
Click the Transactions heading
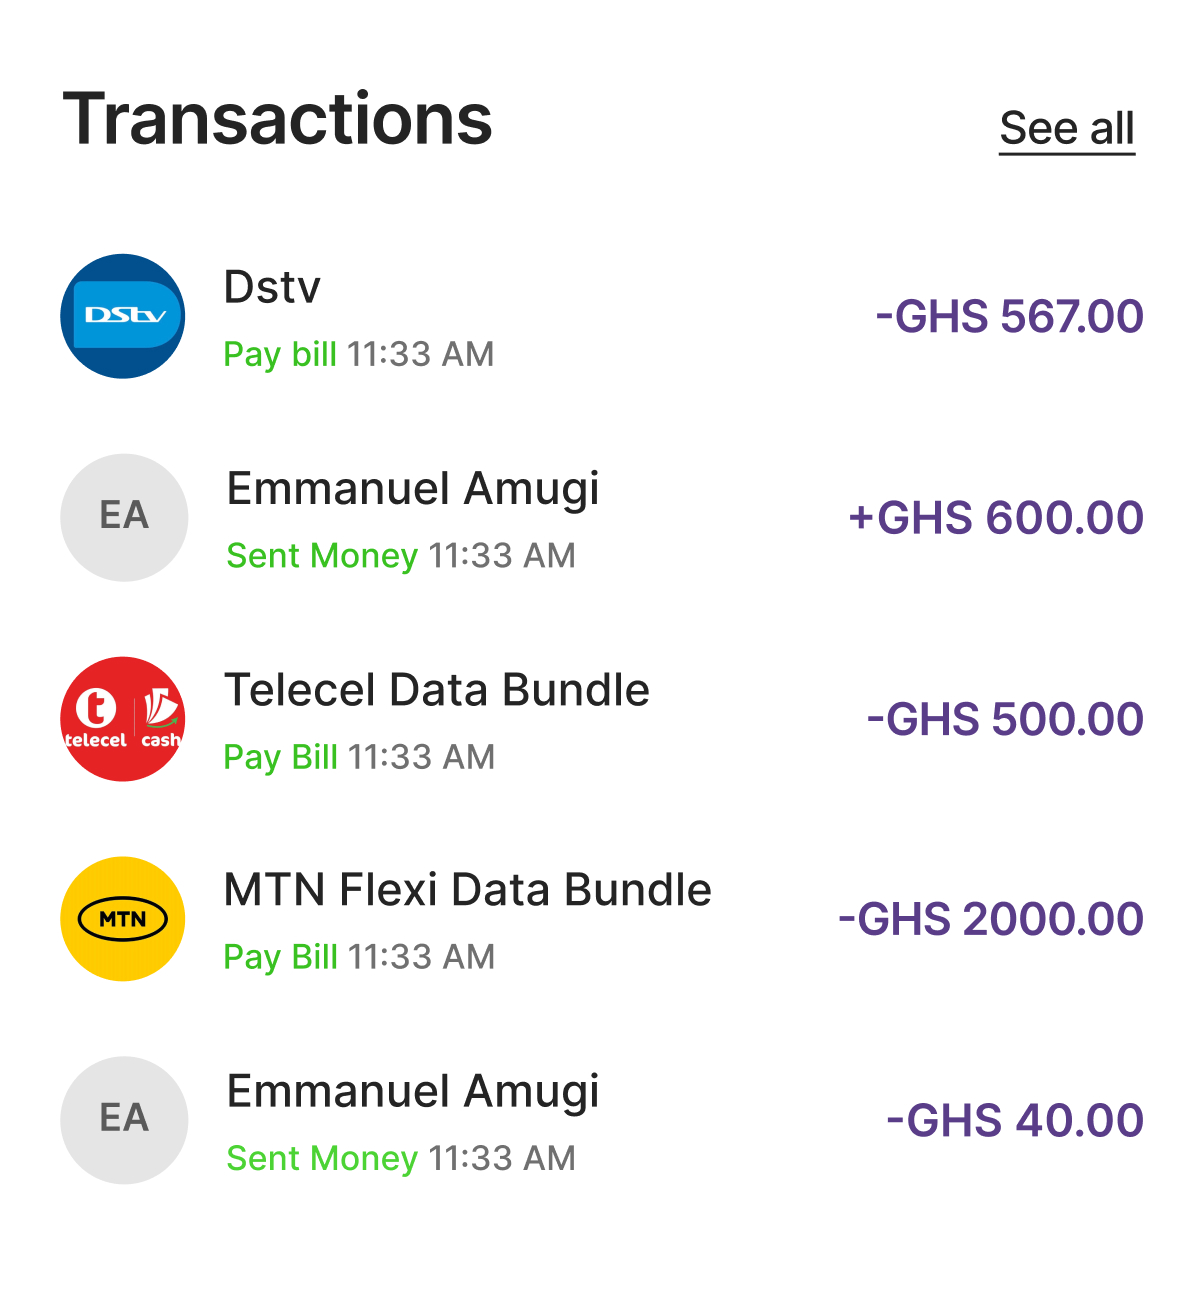click(278, 120)
